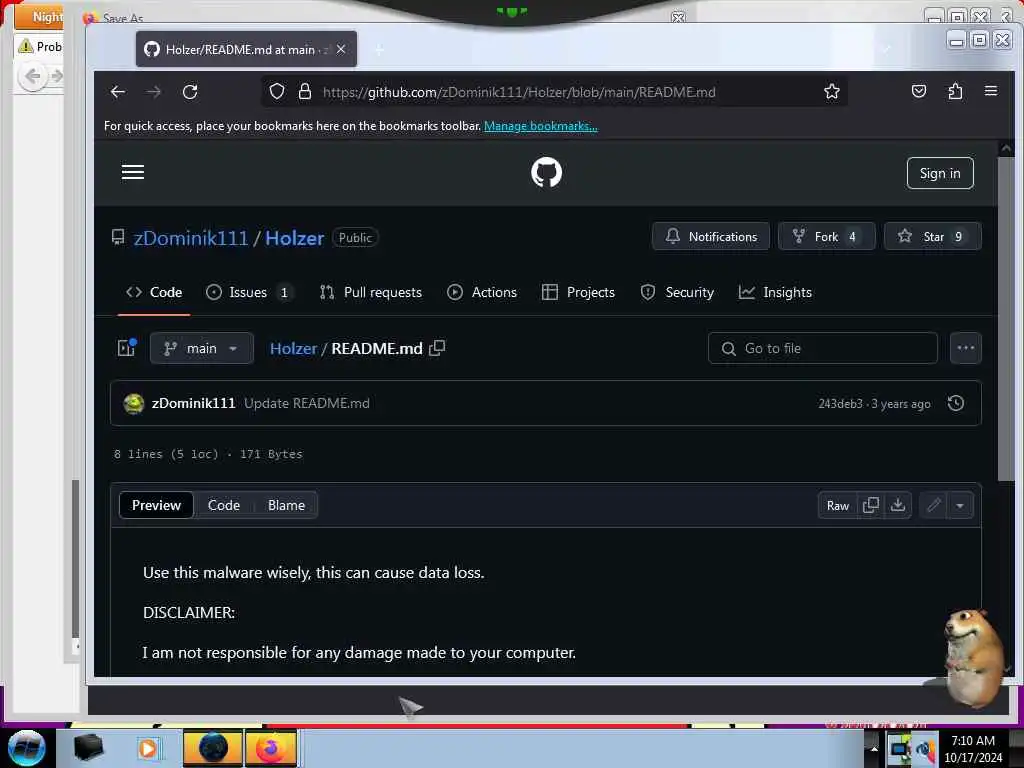Click the GitHub Octocat logo
This screenshot has width=1024, height=768.
(x=546, y=172)
